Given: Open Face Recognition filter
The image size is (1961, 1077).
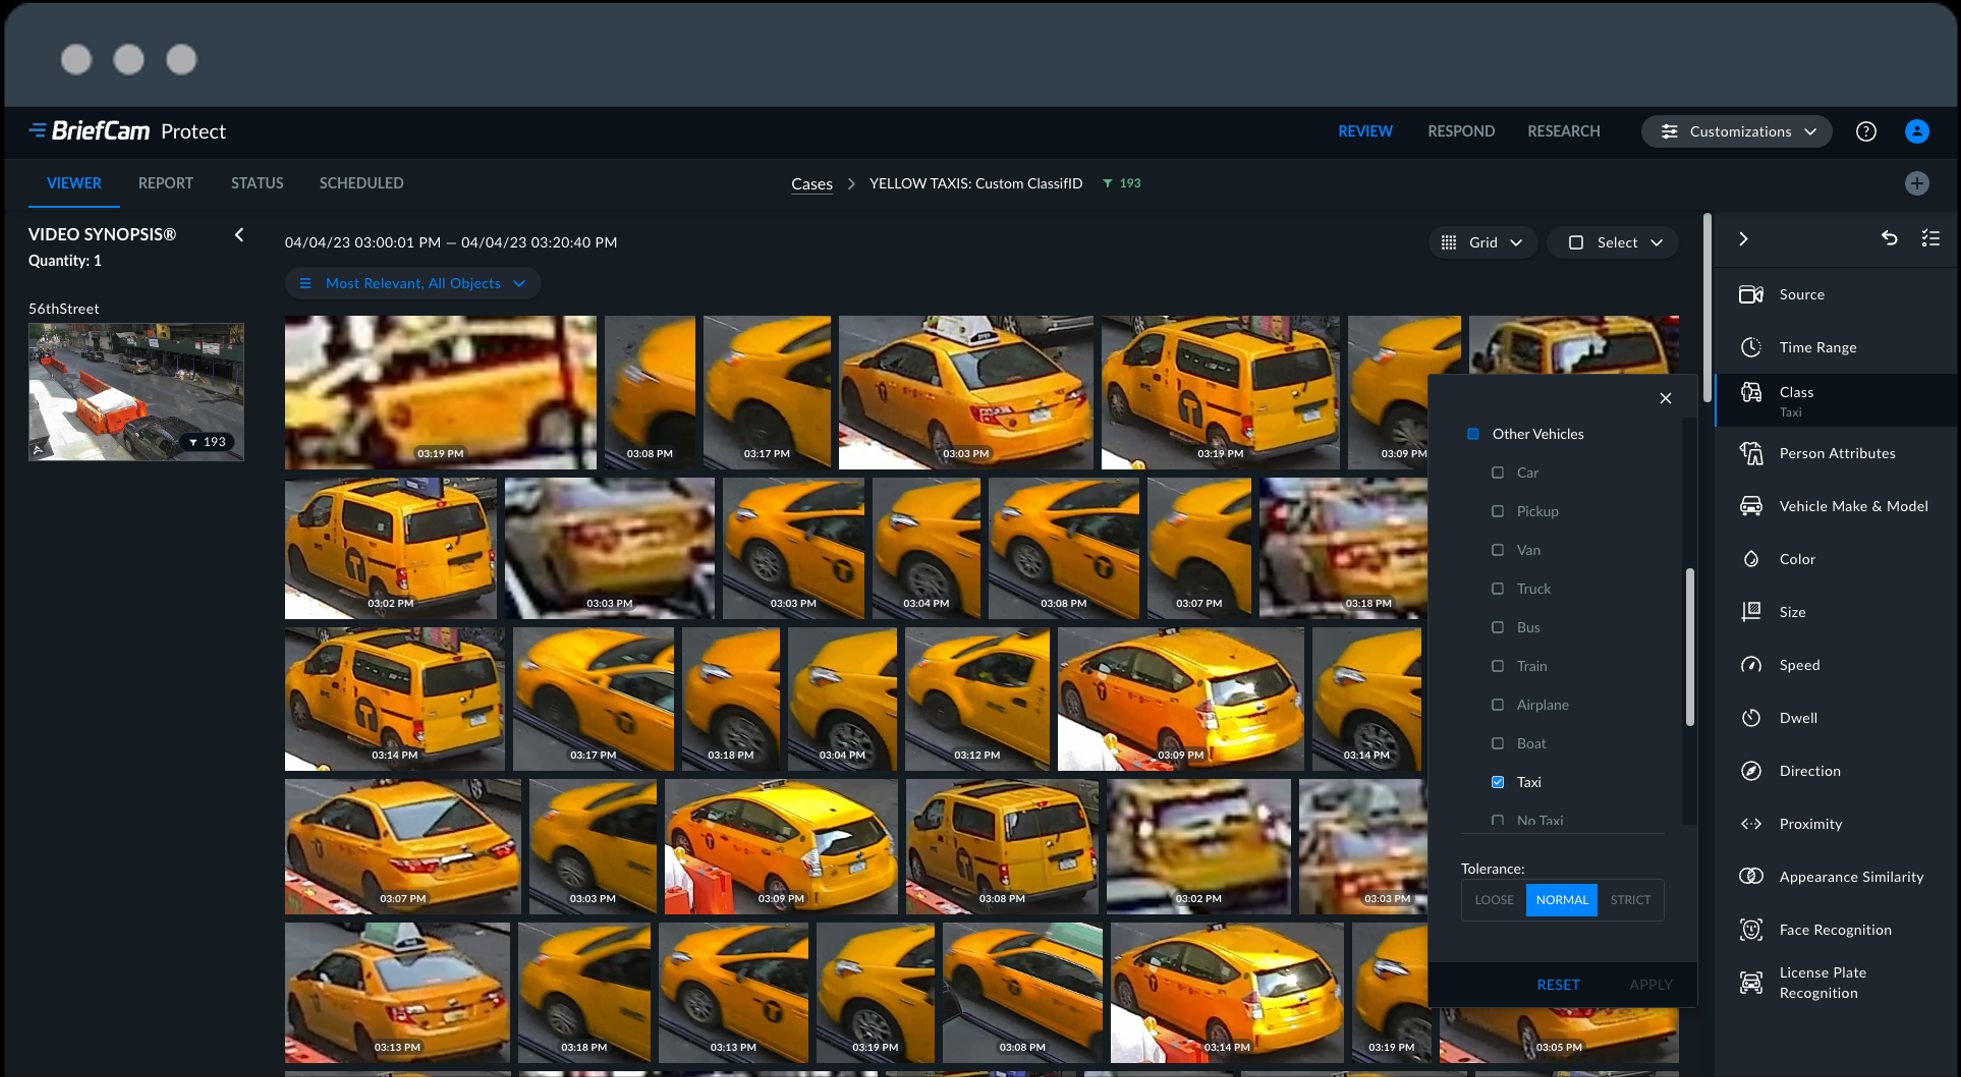Looking at the screenshot, I should click(1750, 930).
